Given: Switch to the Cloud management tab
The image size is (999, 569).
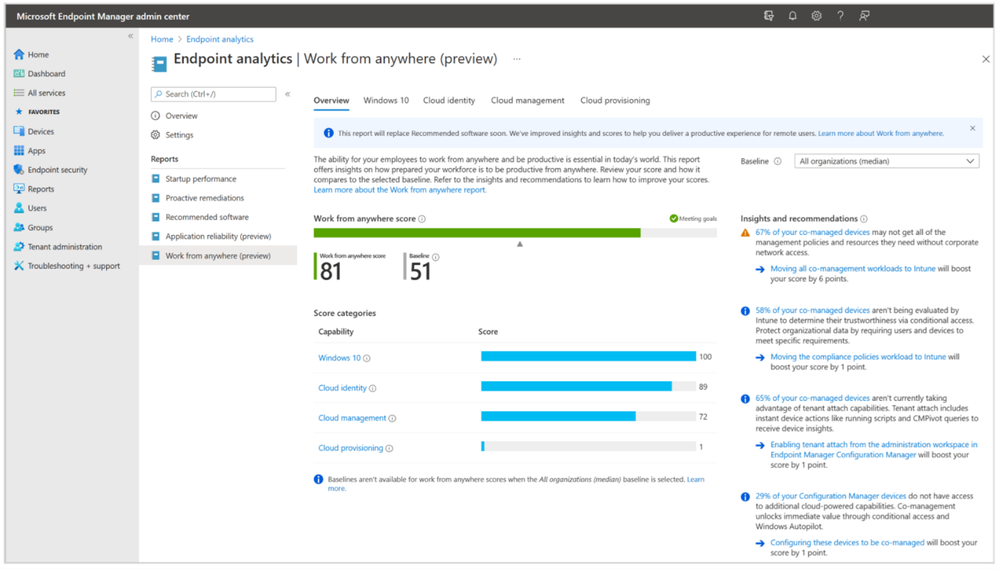Looking at the screenshot, I should pyautogui.click(x=528, y=101).
